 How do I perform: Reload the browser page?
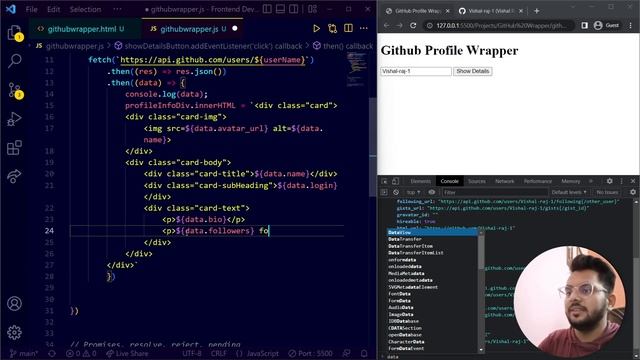point(413,25)
